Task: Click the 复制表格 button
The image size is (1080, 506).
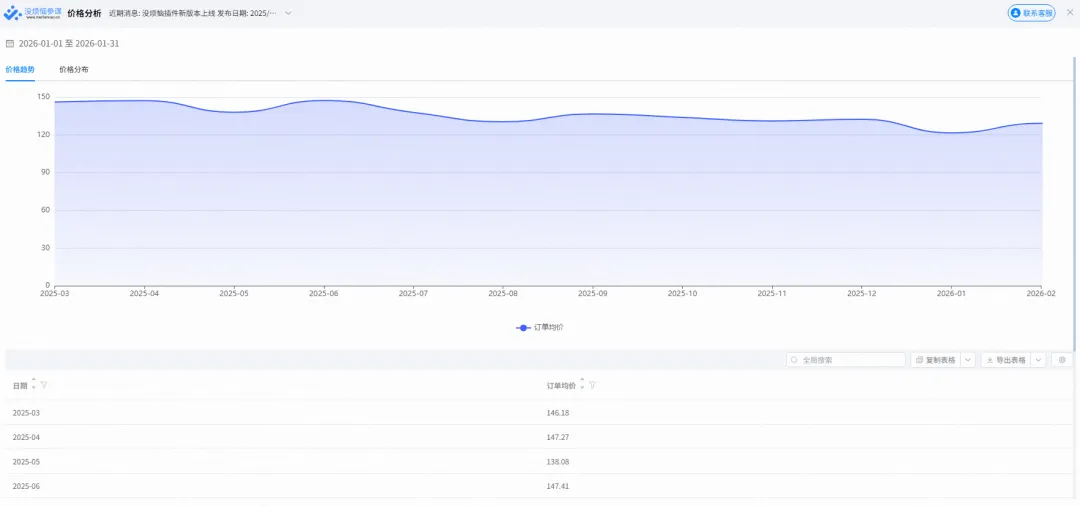Action: (936, 360)
